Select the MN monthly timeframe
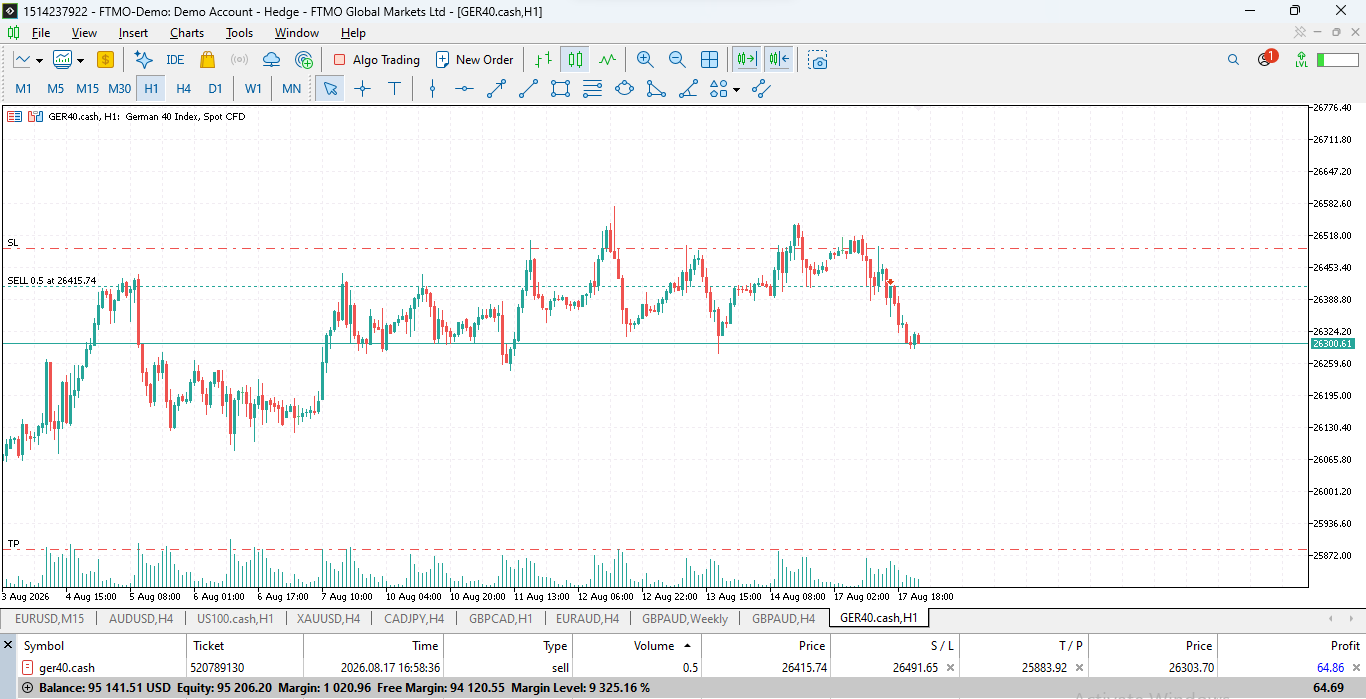Image resolution: width=1366 pixels, height=699 pixels. 291,89
